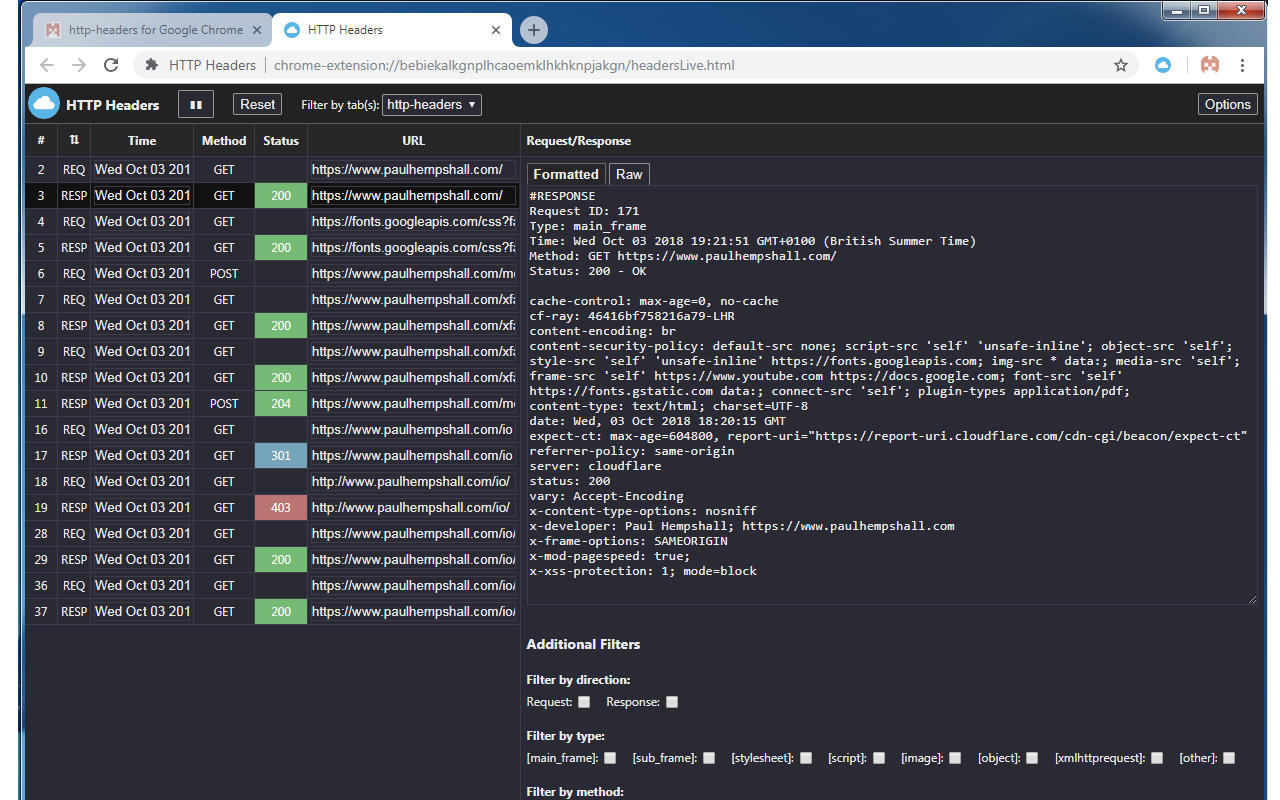
Task: Select the red 403 status row
Action: click(x=272, y=508)
